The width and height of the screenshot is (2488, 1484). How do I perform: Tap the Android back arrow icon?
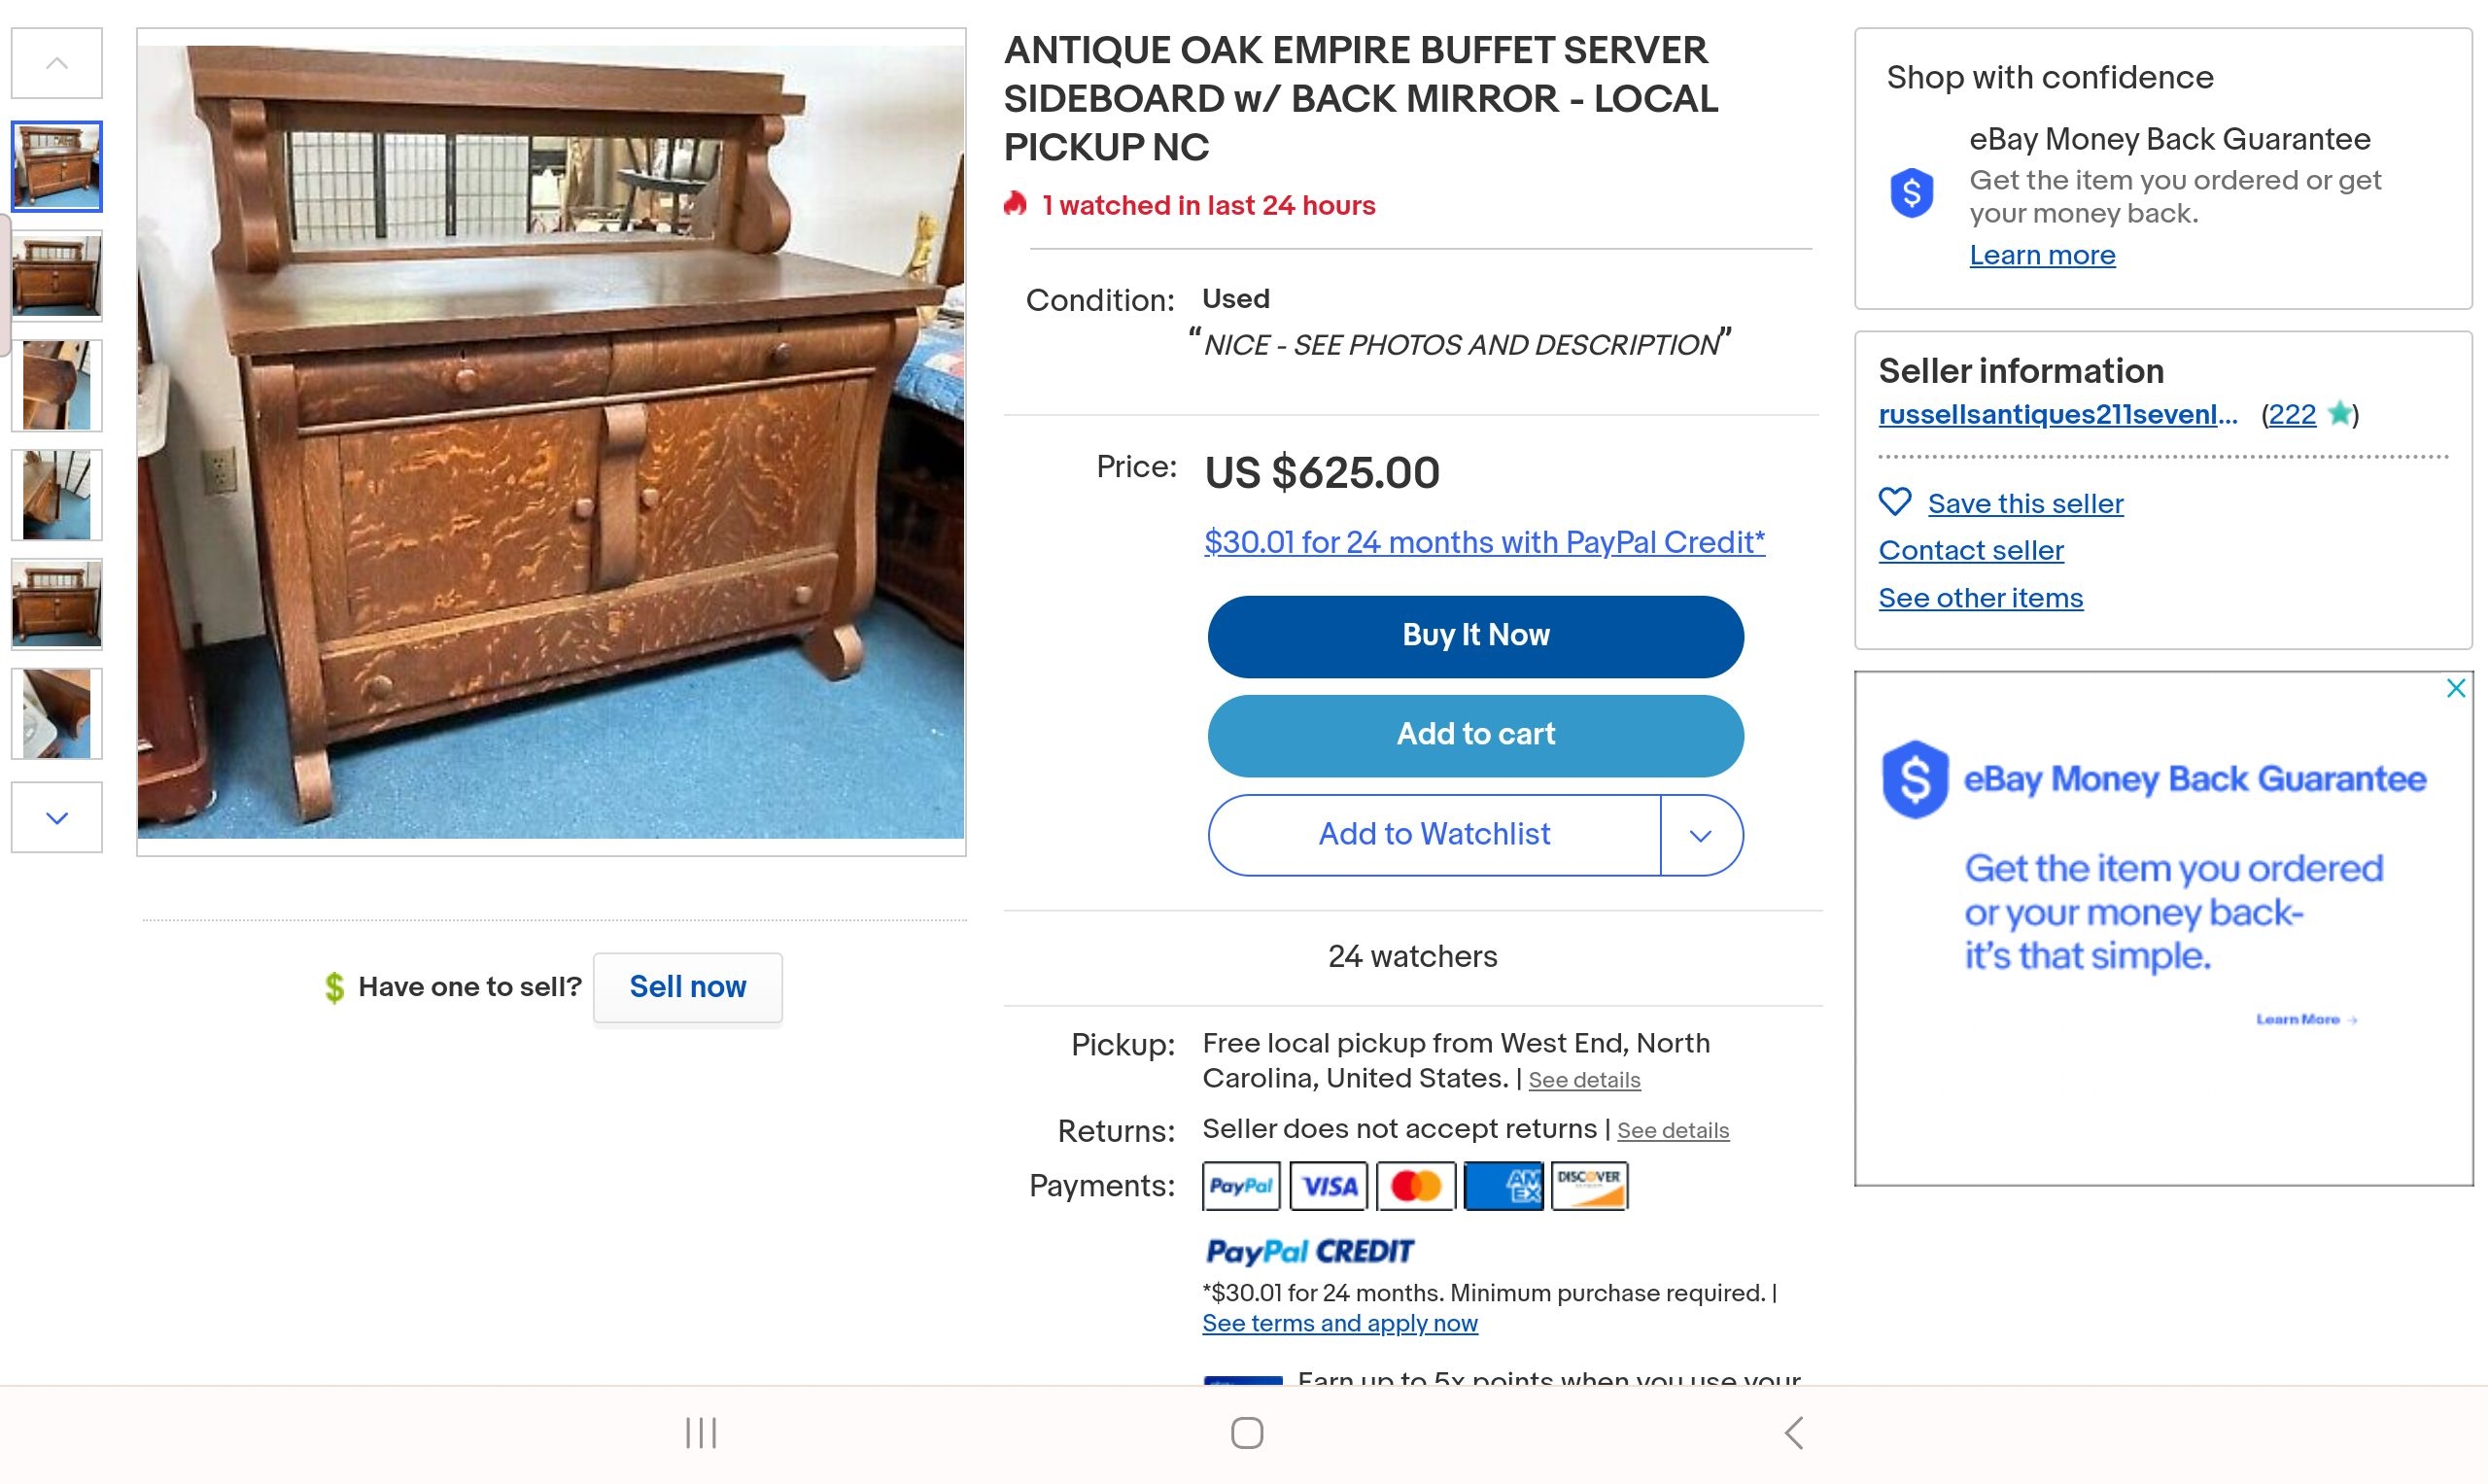point(1794,1433)
